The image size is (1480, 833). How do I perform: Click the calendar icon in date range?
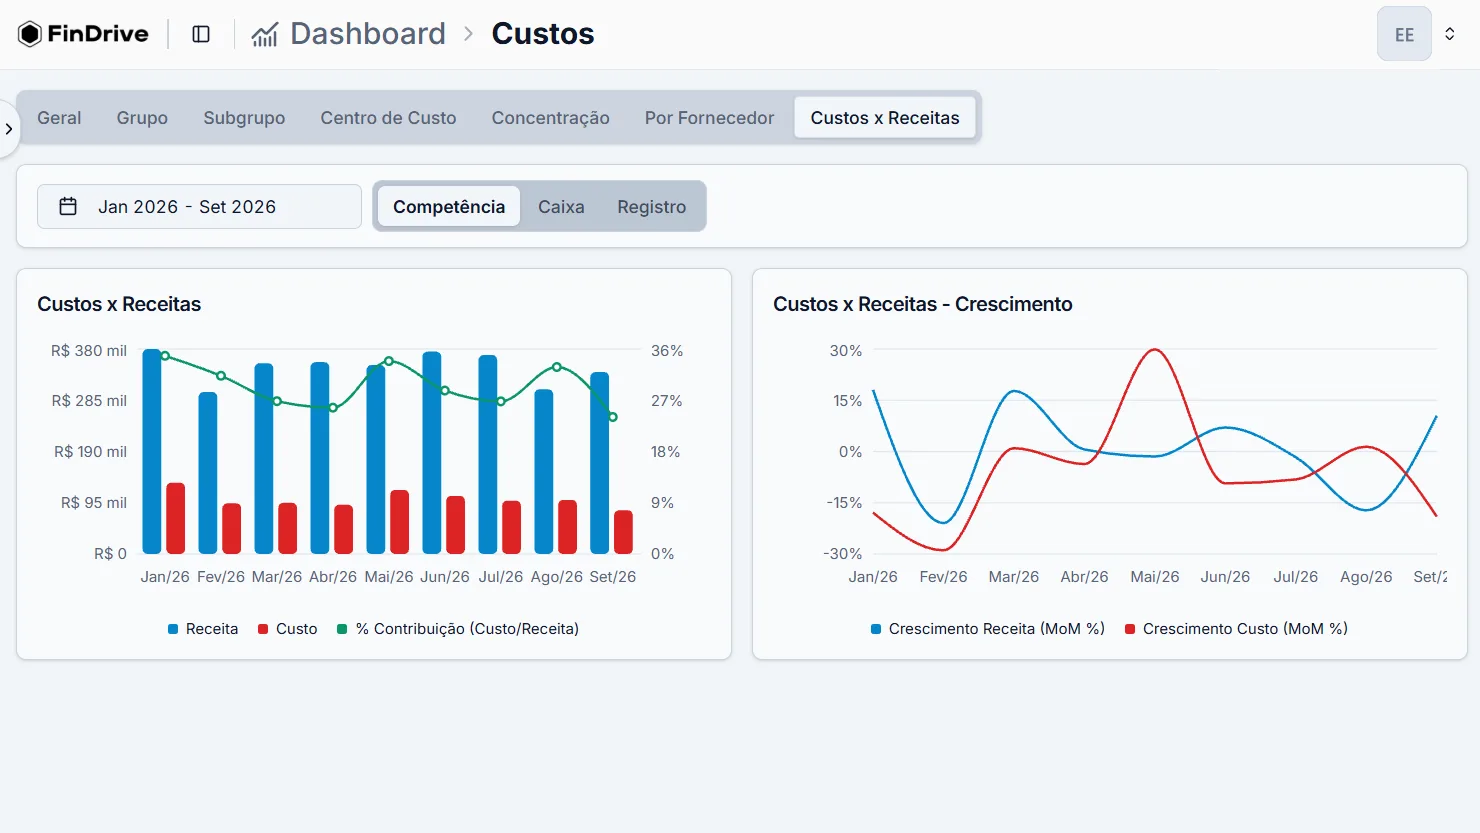(68, 206)
